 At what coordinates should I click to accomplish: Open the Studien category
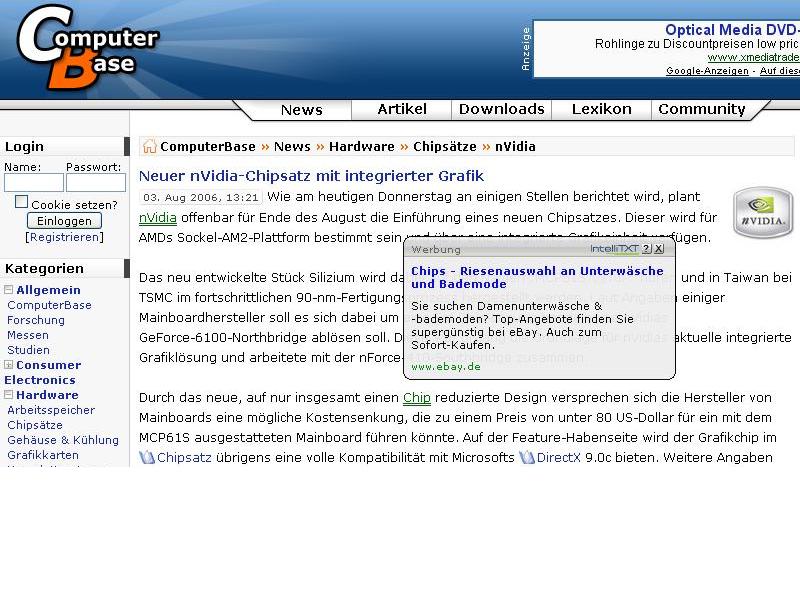29,350
